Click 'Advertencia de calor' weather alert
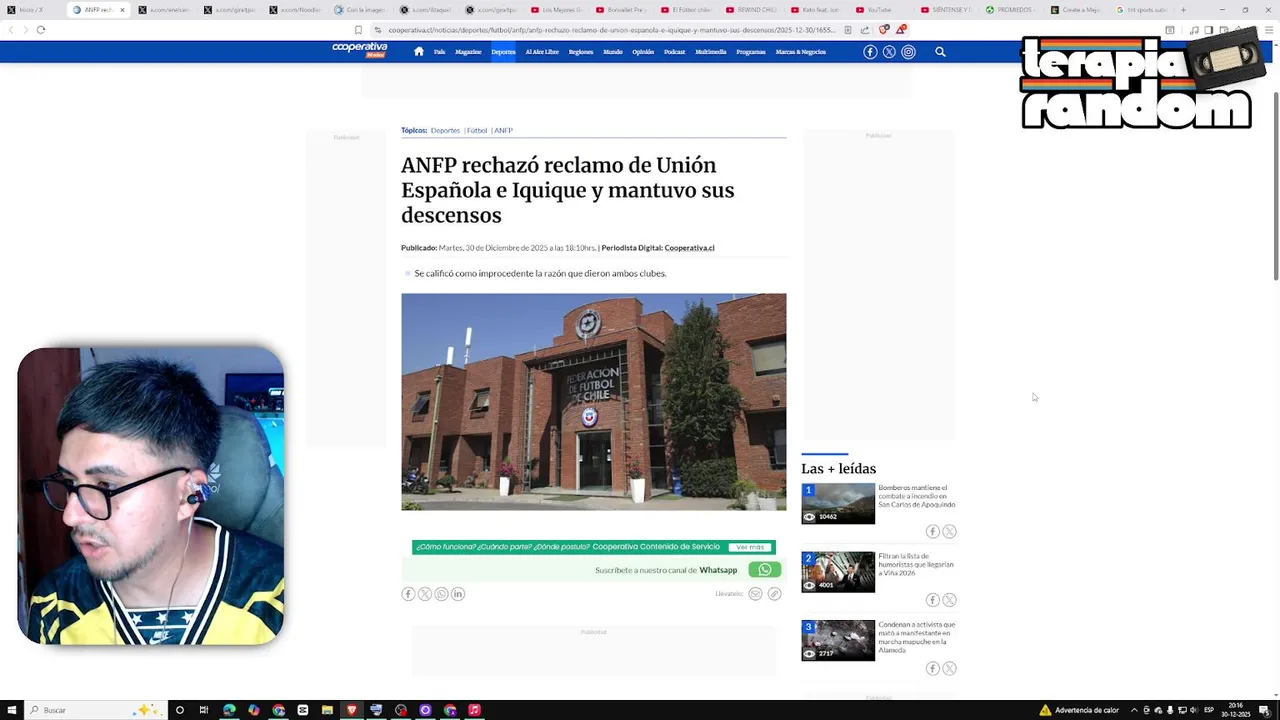Screen dimensions: 1280x720 coord(1079,710)
